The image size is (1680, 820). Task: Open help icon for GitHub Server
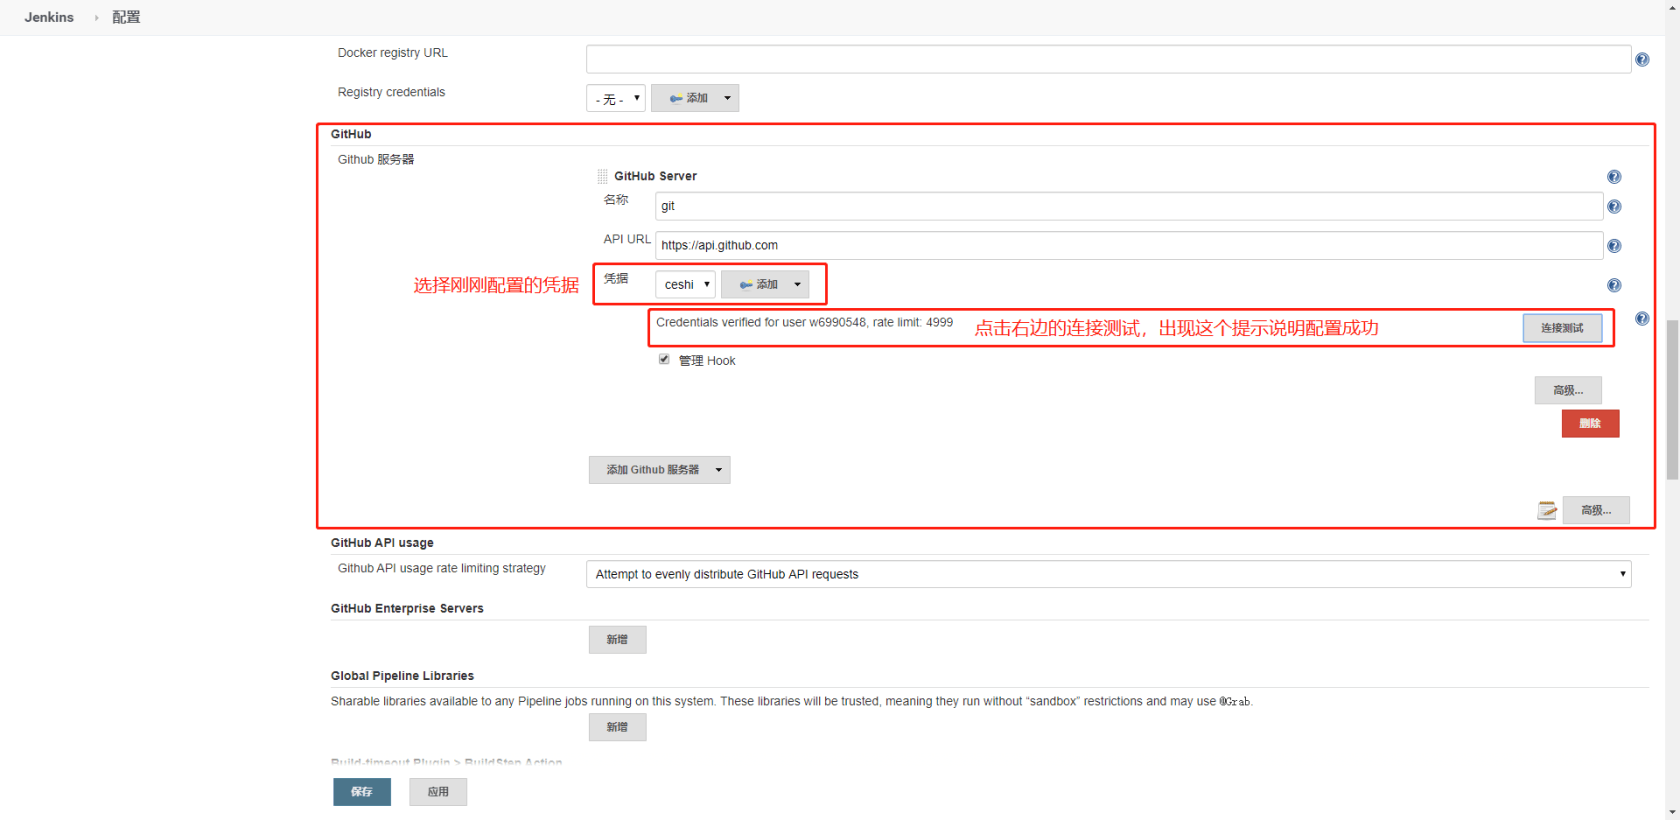click(x=1613, y=177)
